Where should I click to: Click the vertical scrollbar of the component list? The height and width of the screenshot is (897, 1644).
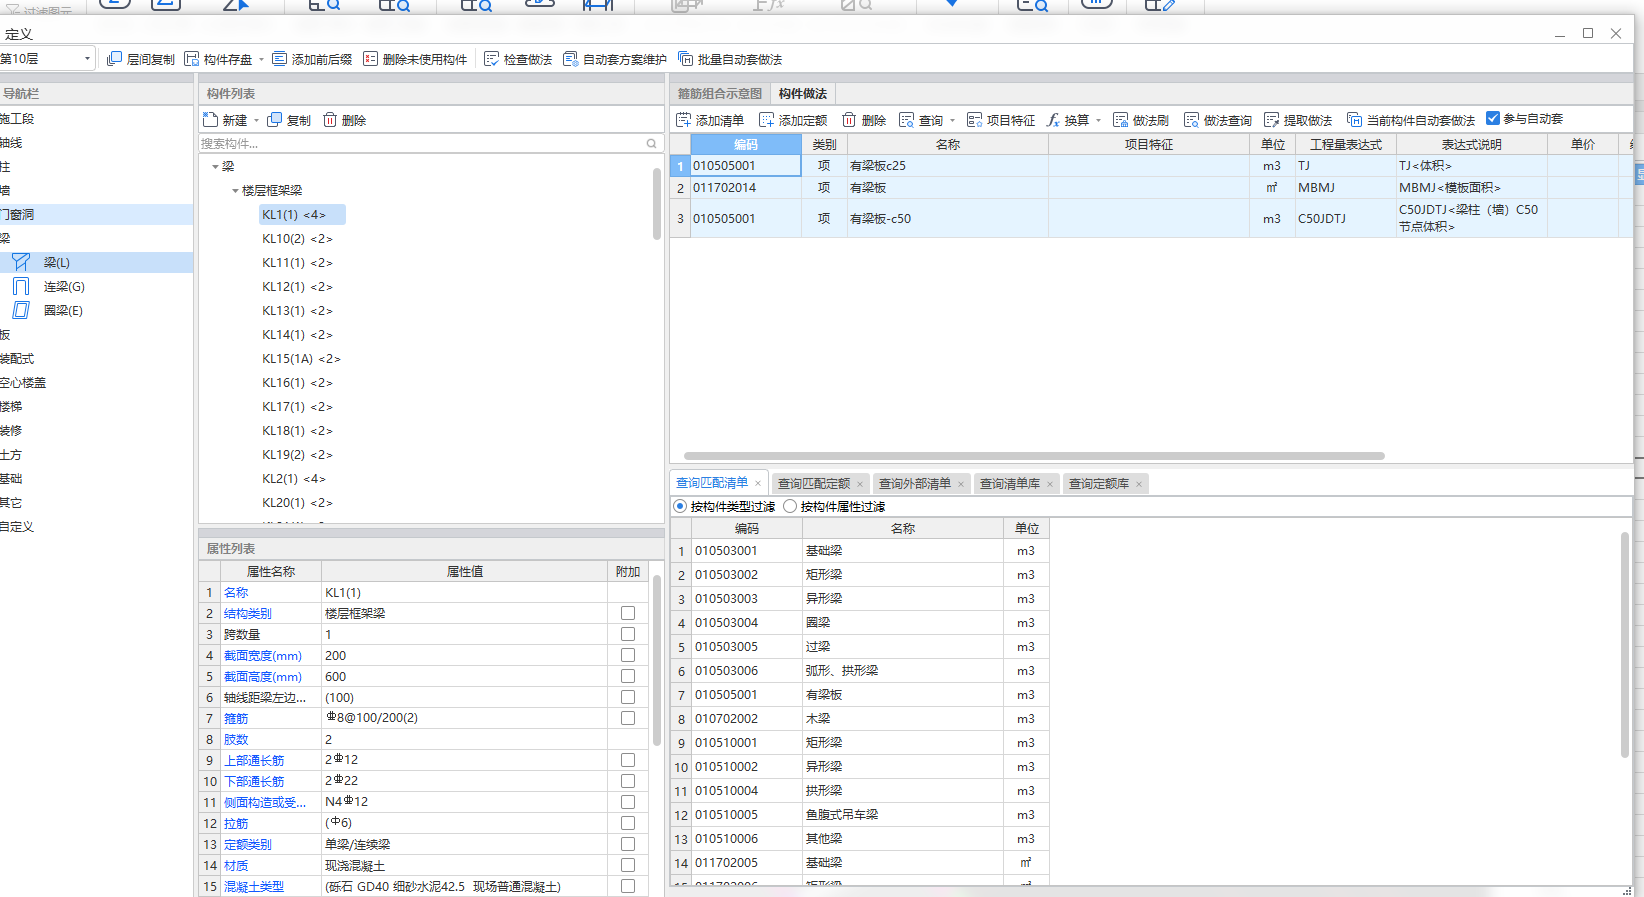657,204
